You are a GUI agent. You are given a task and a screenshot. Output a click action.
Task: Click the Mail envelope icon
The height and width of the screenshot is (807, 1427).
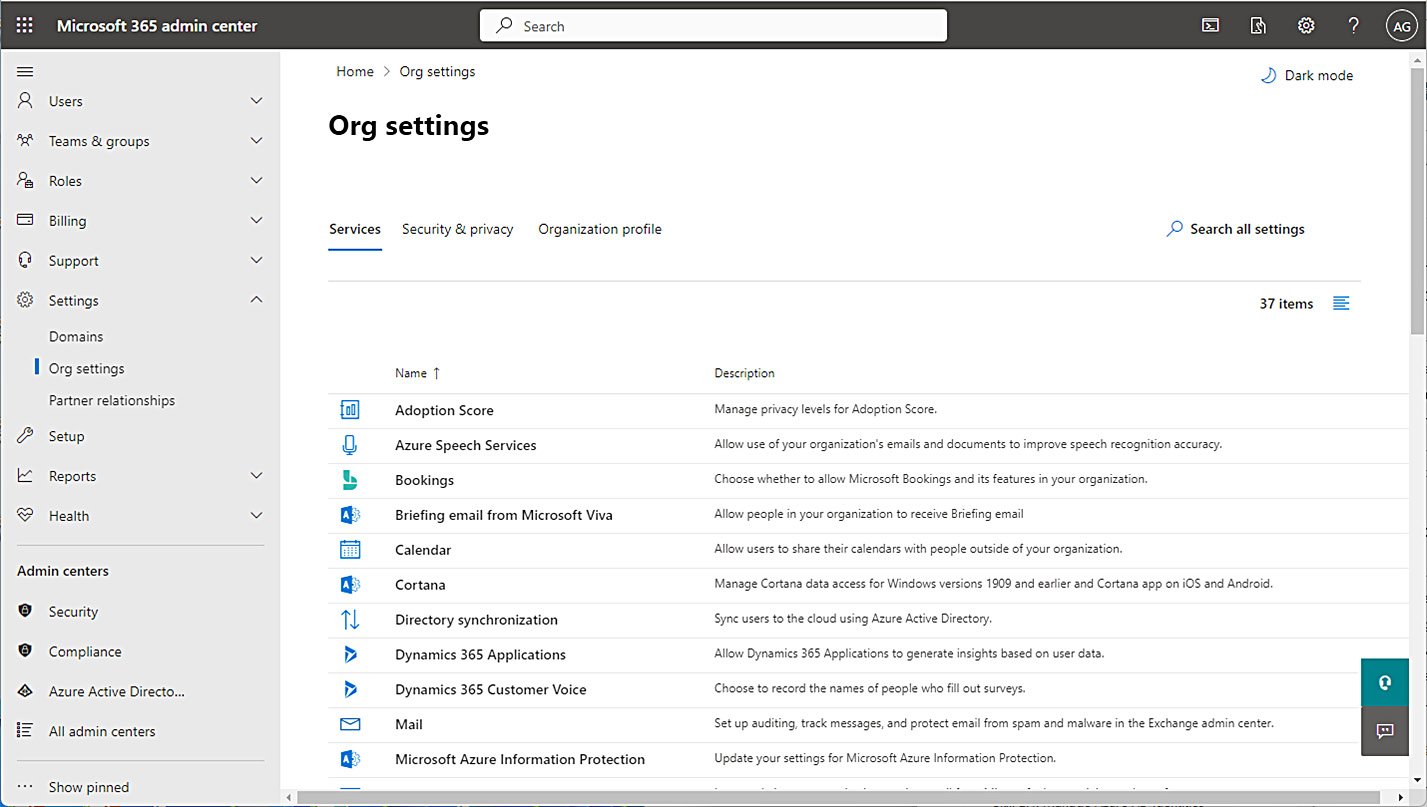pyautogui.click(x=350, y=724)
